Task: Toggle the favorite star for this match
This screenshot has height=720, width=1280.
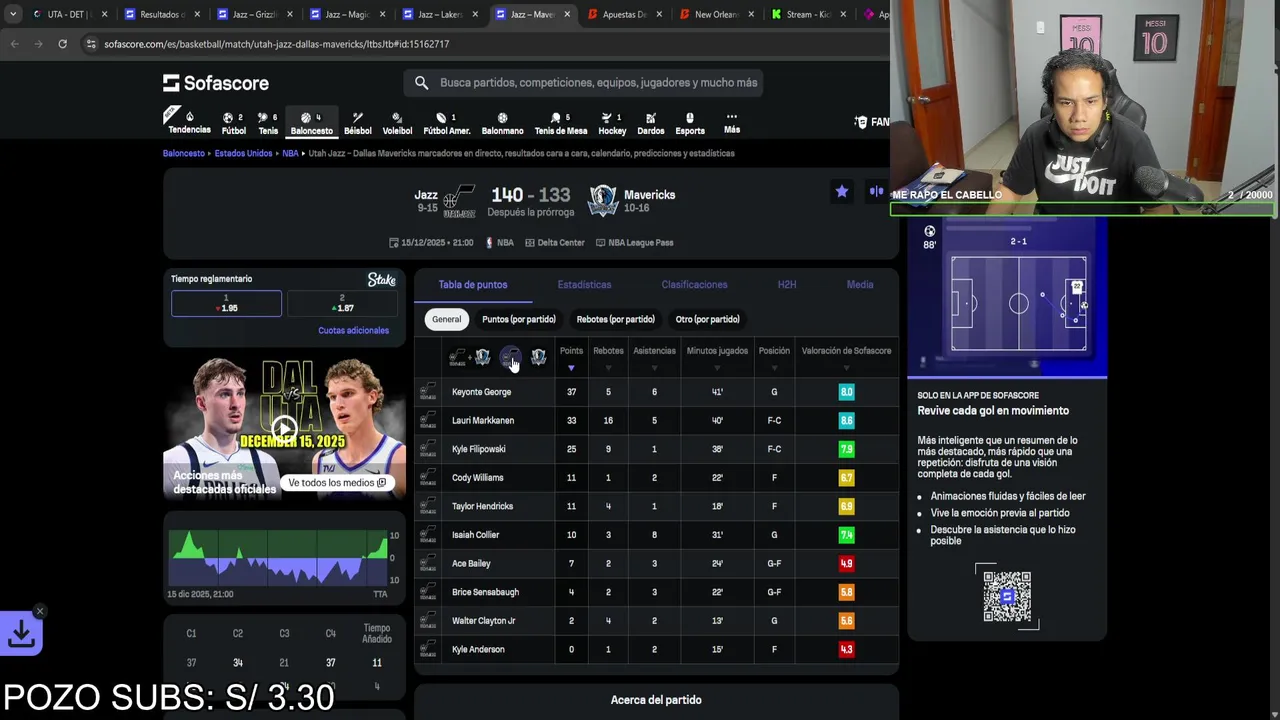Action: coord(842,191)
